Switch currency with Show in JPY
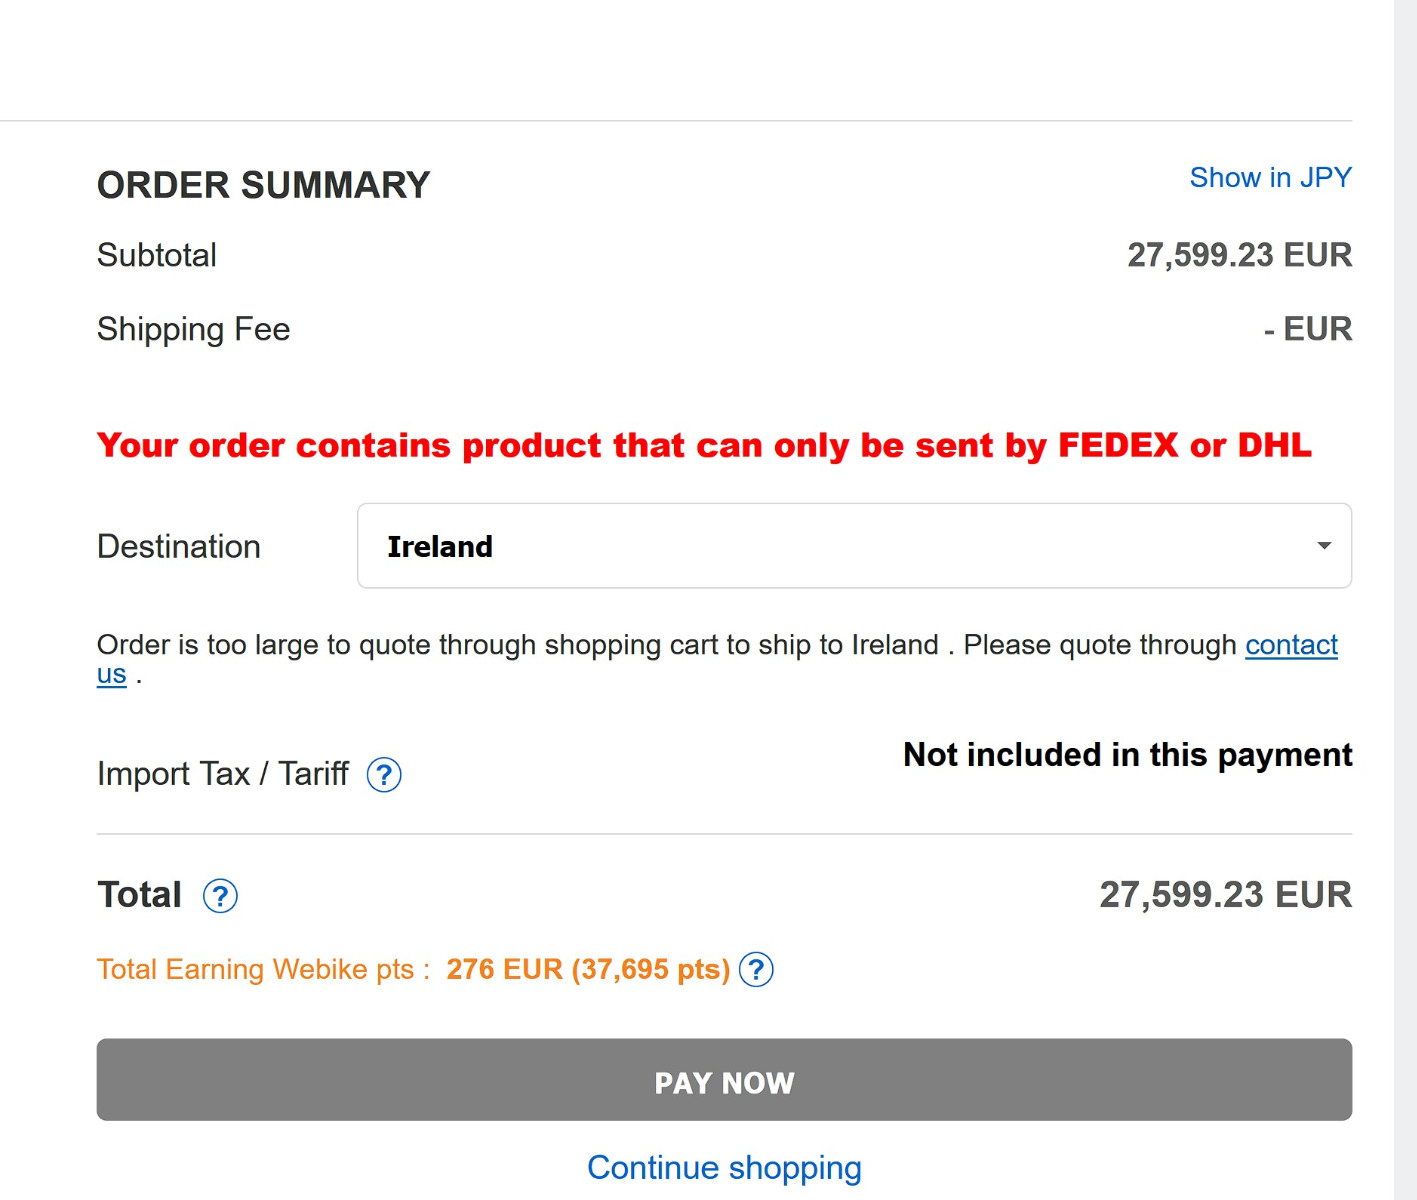1417x1200 pixels. tap(1270, 178)
